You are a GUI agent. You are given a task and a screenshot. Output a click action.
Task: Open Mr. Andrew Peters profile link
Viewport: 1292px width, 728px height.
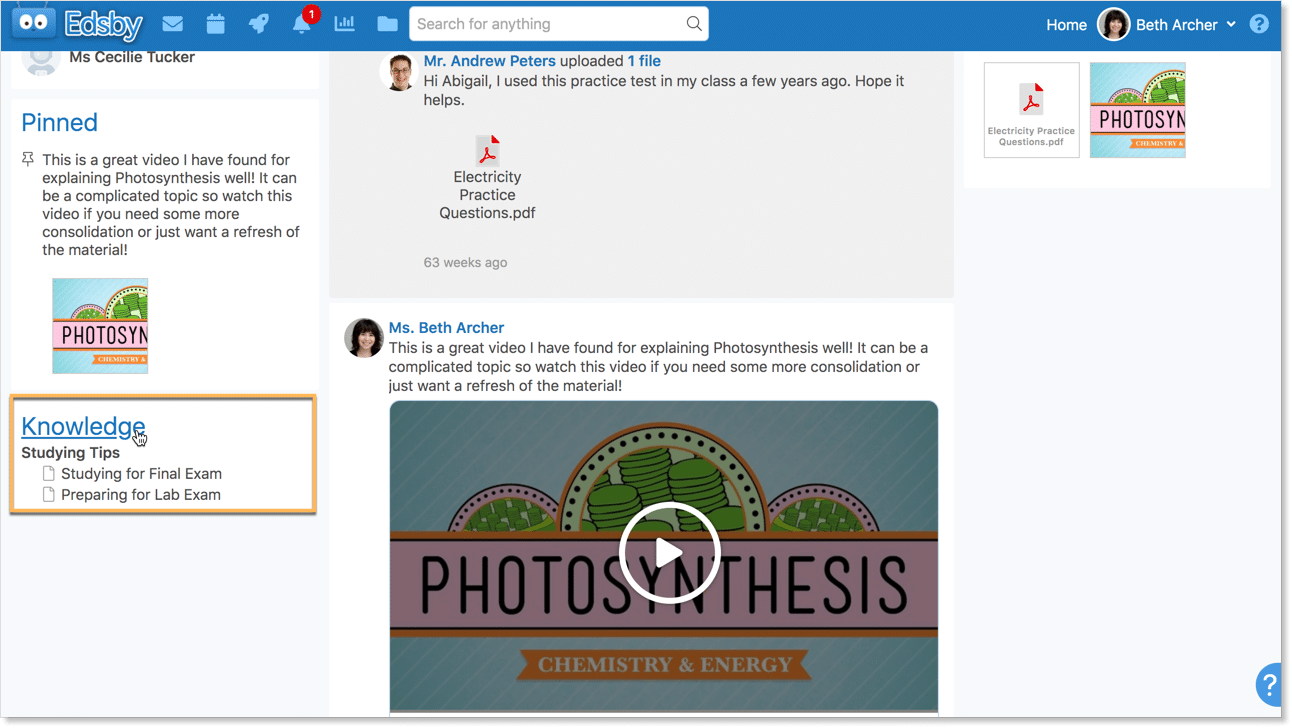(x=489, y=61)
